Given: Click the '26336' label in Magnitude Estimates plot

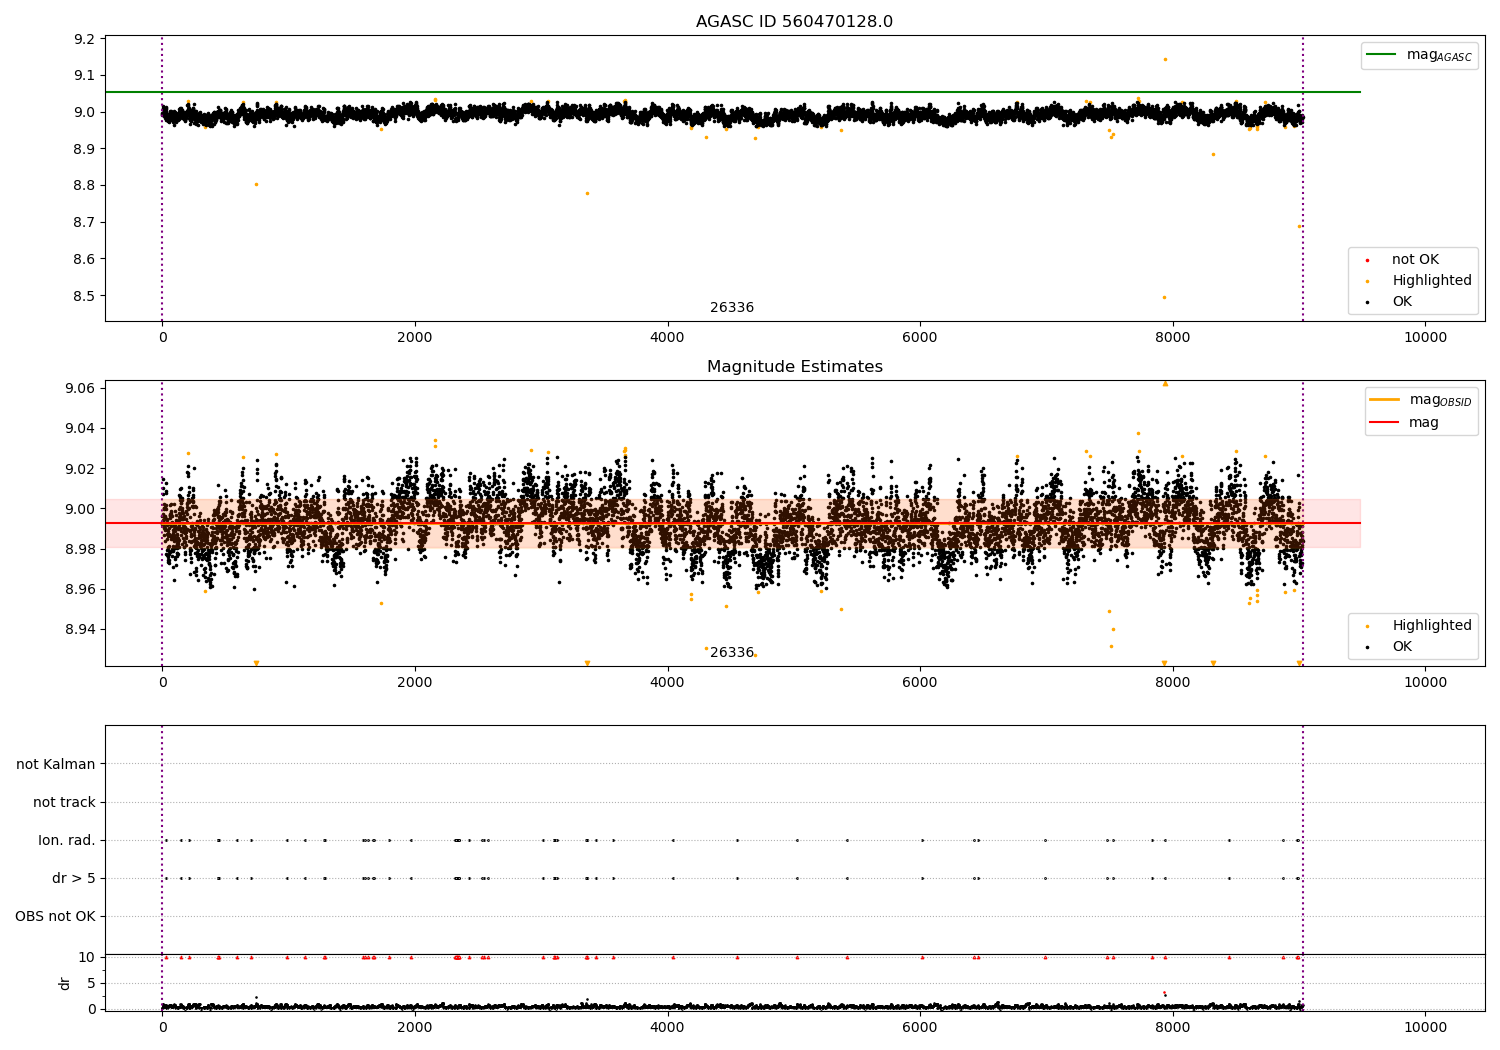Looking at the screenshot, I should tap(732, 653).
